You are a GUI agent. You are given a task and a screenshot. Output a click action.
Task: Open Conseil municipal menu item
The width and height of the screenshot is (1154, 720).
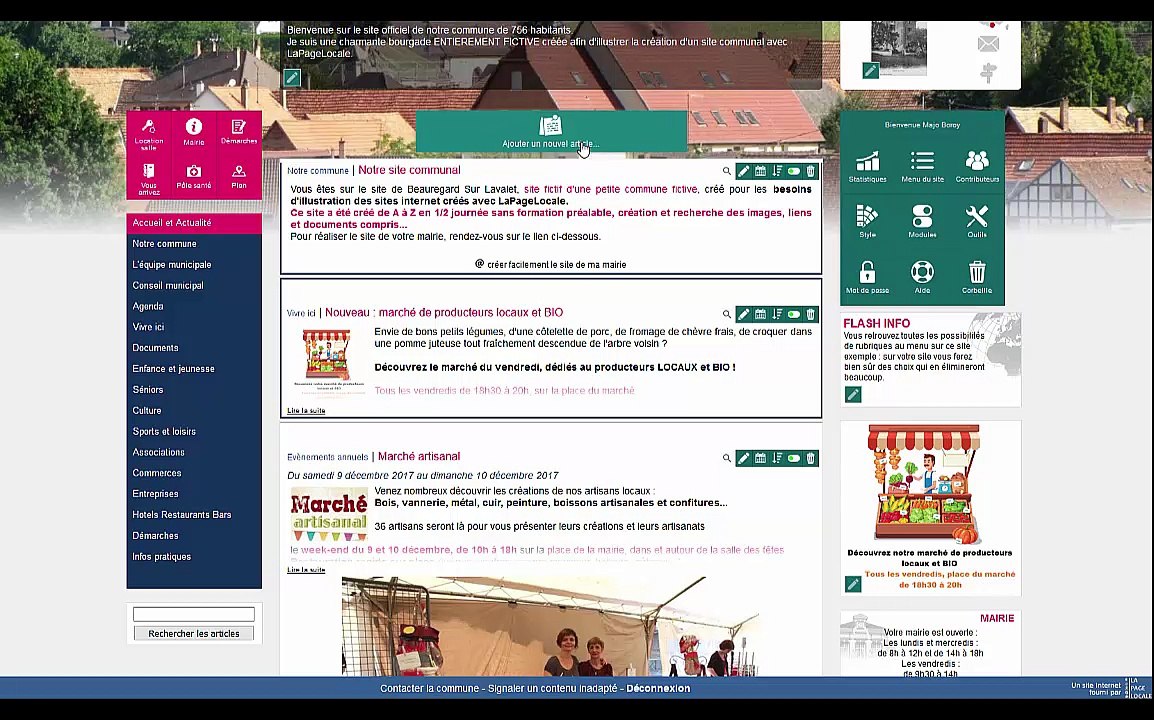[194, 286]
